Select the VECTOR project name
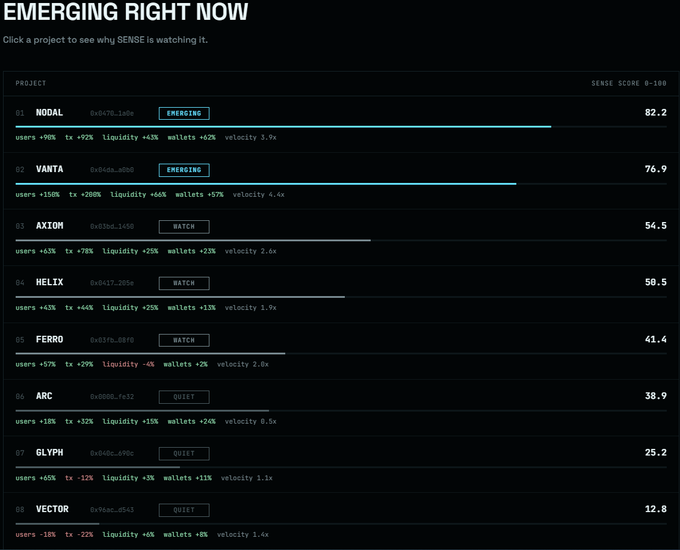This screenshot has width=680, height=550. (52, 509)
